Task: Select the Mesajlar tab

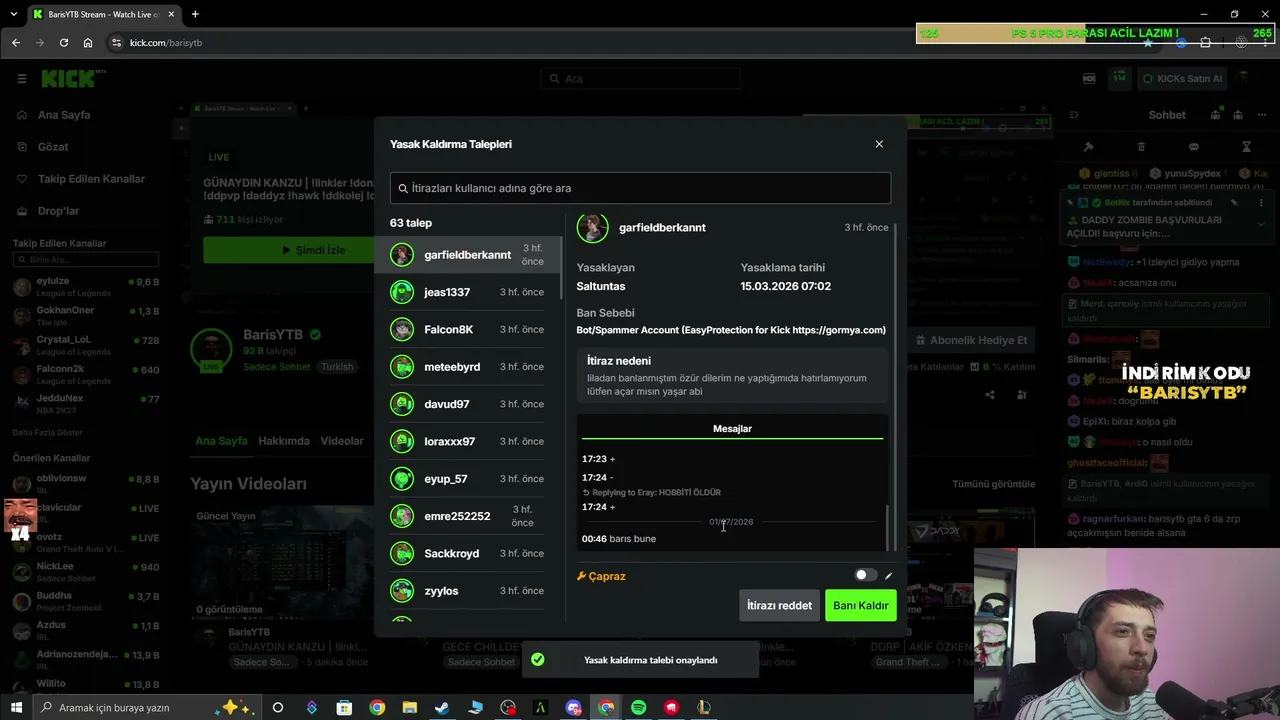Action: pos(732,429)
